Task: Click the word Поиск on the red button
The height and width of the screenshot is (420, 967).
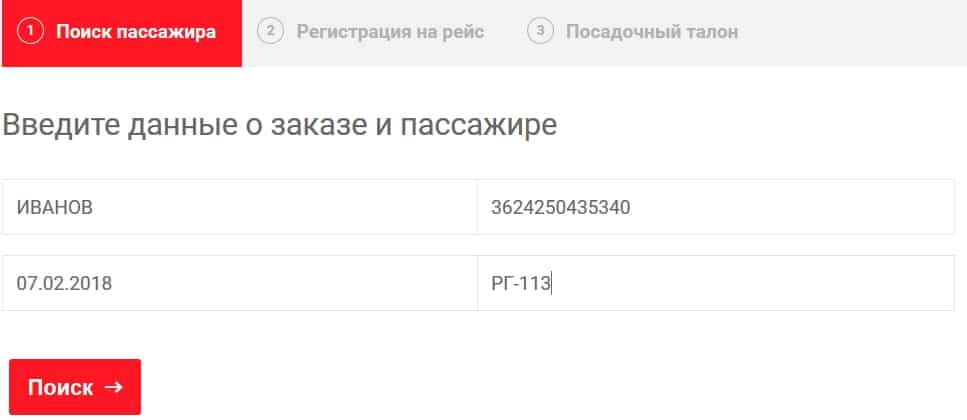Action: [60, 387]
